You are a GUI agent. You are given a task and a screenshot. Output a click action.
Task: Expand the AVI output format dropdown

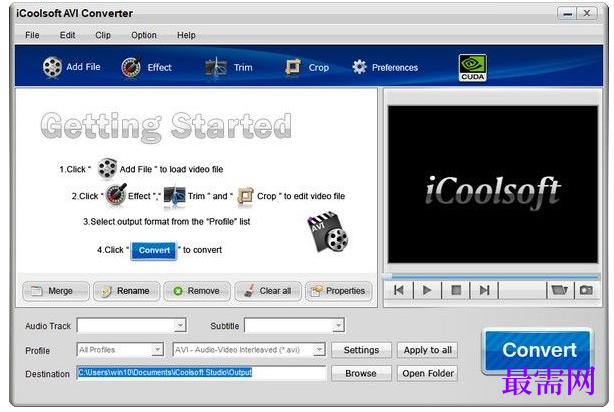[x=319, y=349]
